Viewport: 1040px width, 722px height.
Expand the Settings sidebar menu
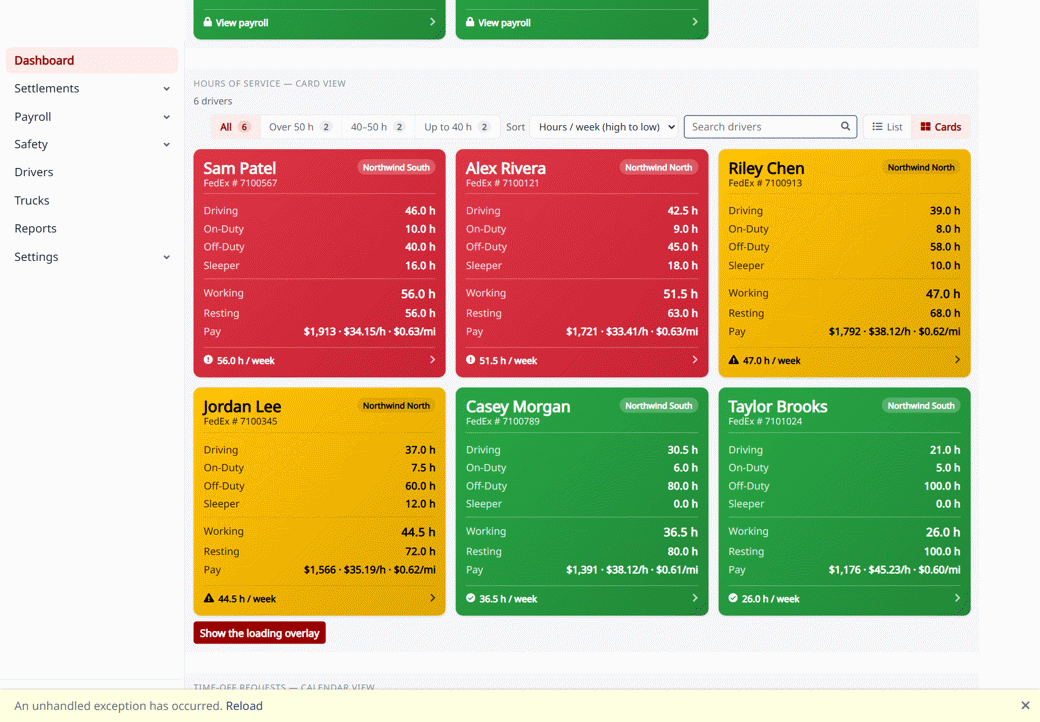92,257
